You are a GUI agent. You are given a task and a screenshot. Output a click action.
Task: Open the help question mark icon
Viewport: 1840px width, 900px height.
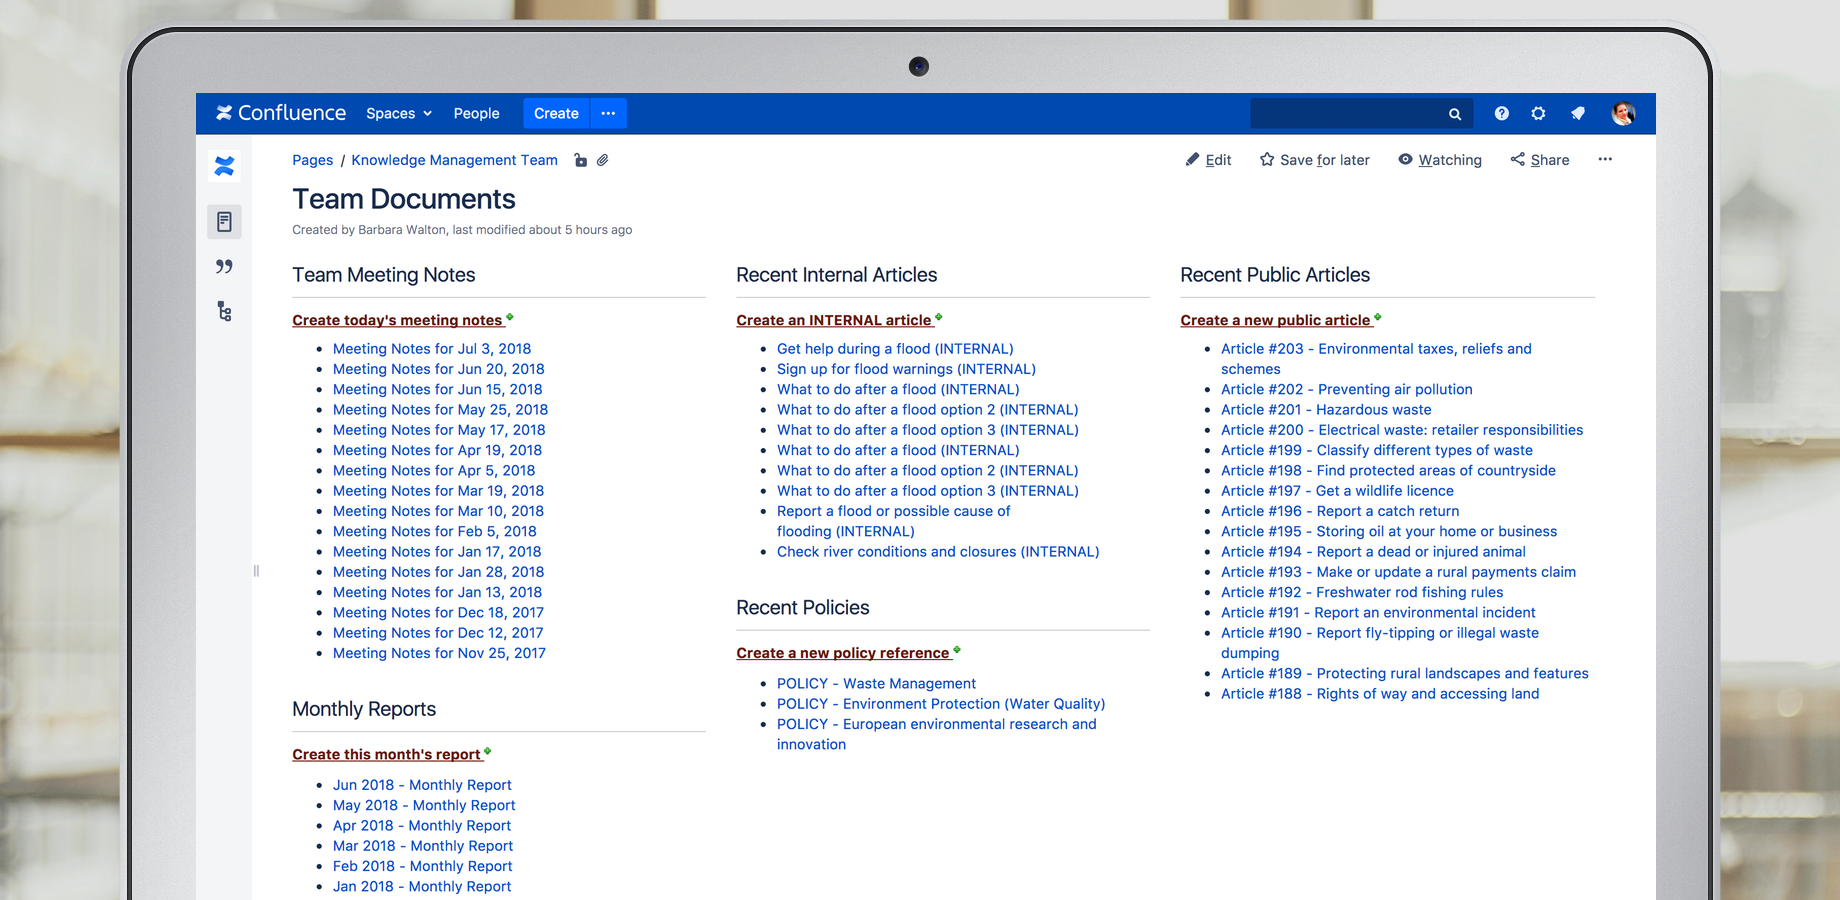pyautogui.click(x=1501, y=114)
